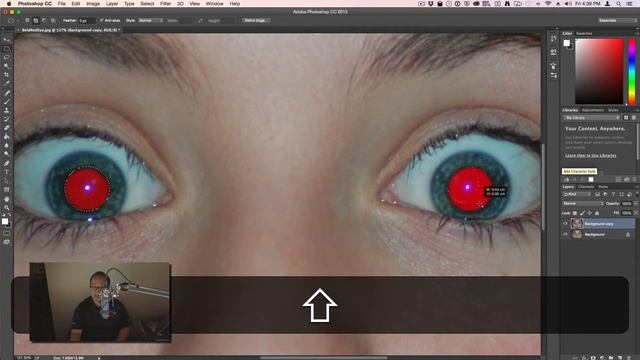The height and width of the screenshot is (360, 640).
Task: Select the Clone Stamp tool
Action: tap(7, 110)
